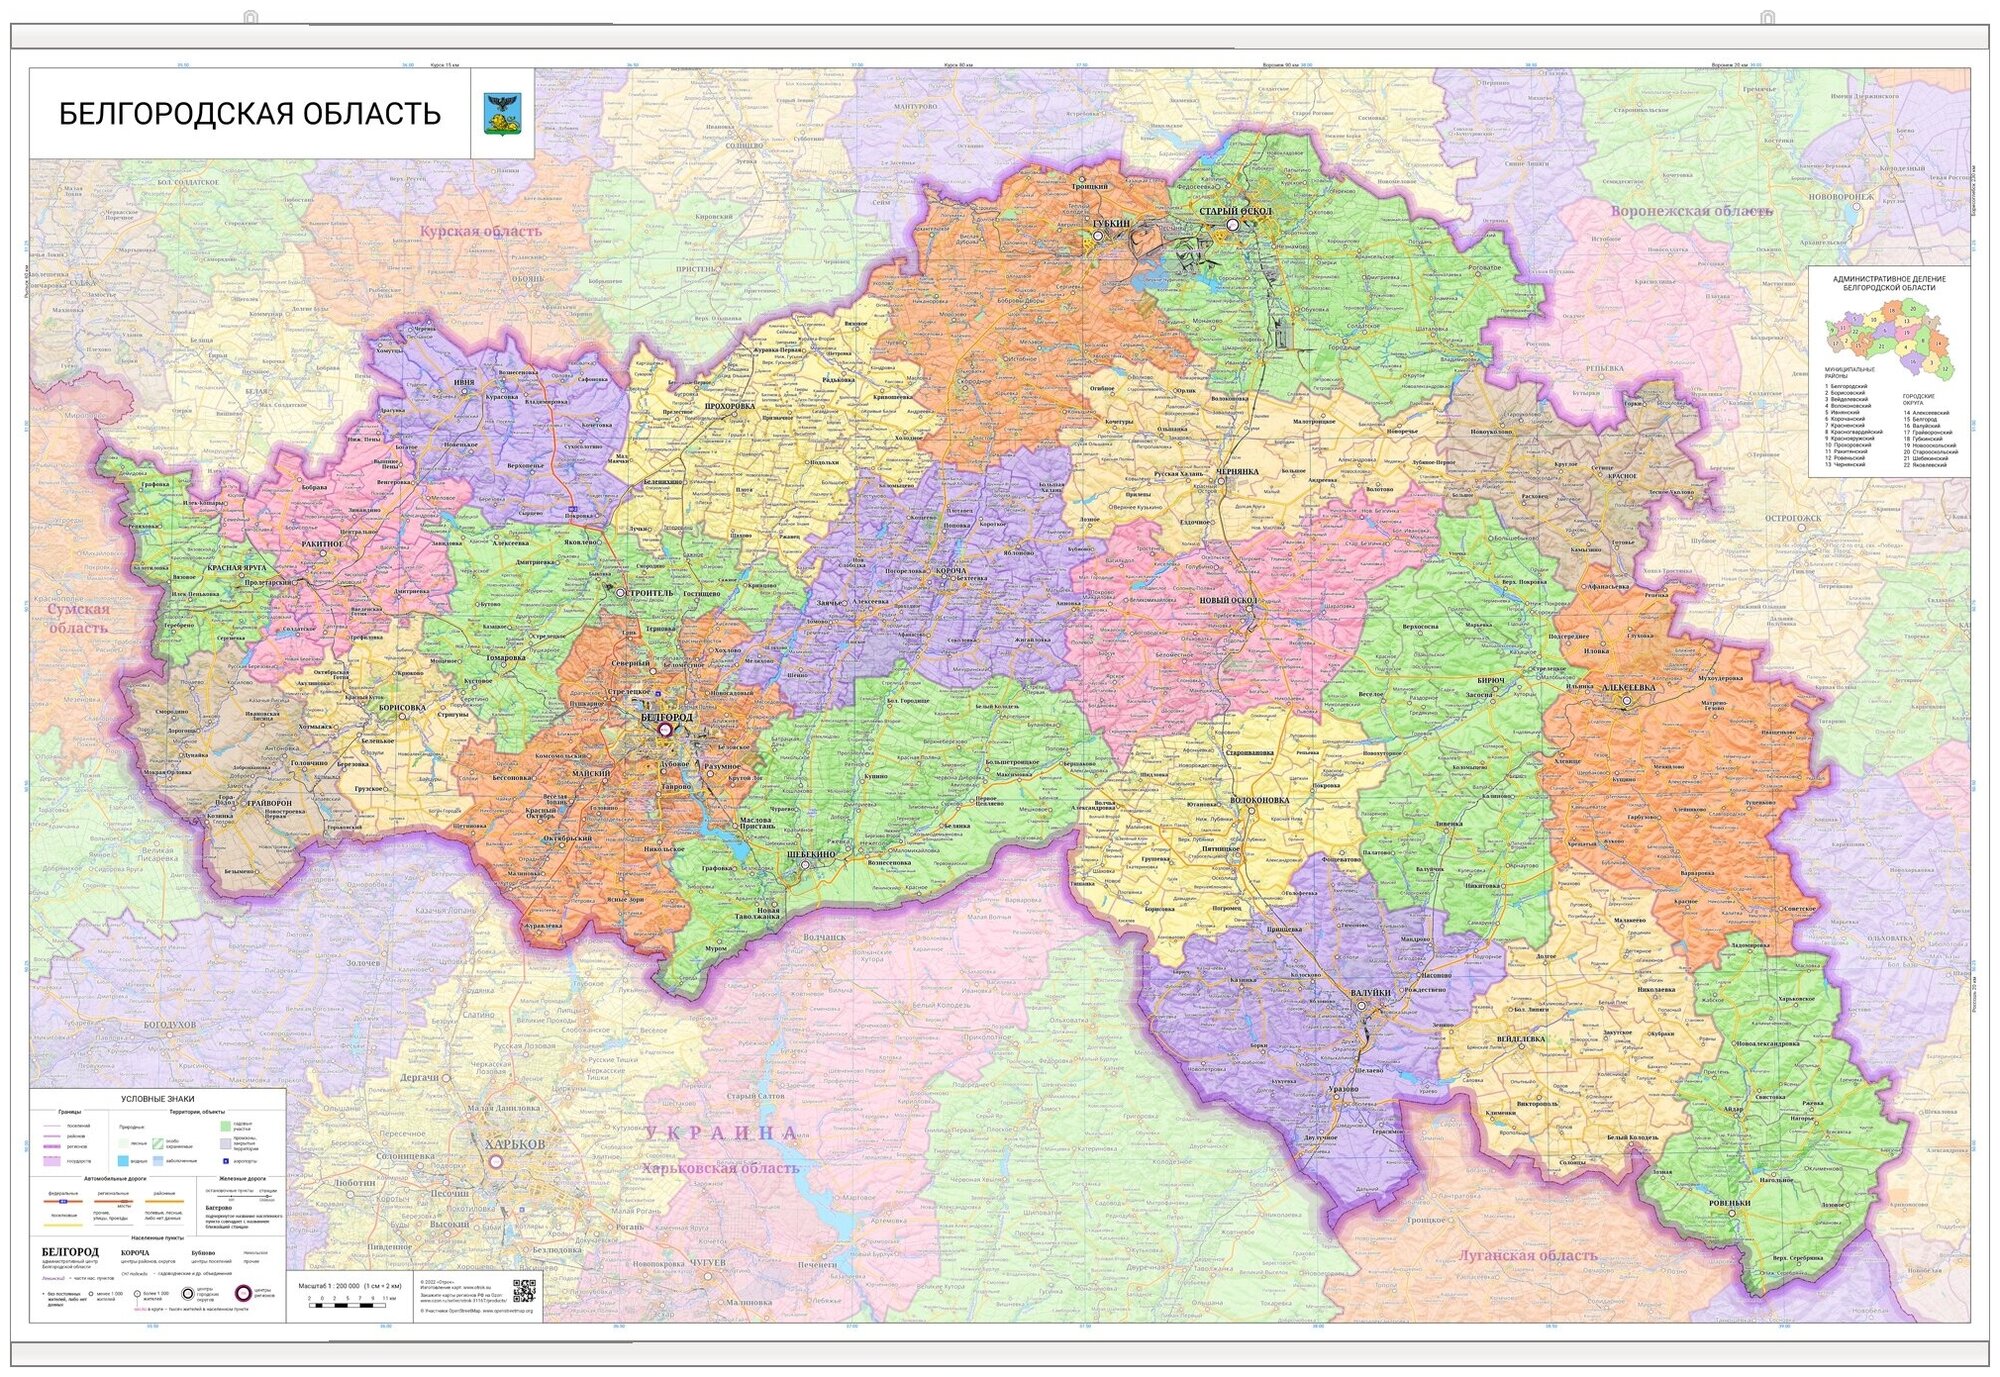2000x1377 pixels.
Task: Click the garden-plots green swatch in legend
Action: click(x=226, y=1126)
